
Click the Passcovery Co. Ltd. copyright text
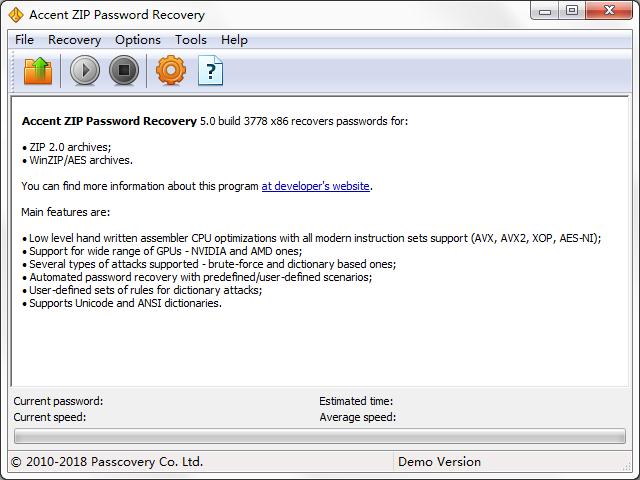pos(106,462)
